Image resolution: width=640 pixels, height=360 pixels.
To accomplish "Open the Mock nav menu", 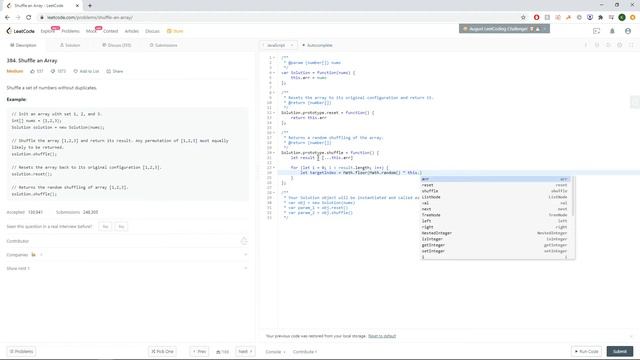I will pyautogui.click(x=91, y=31).
